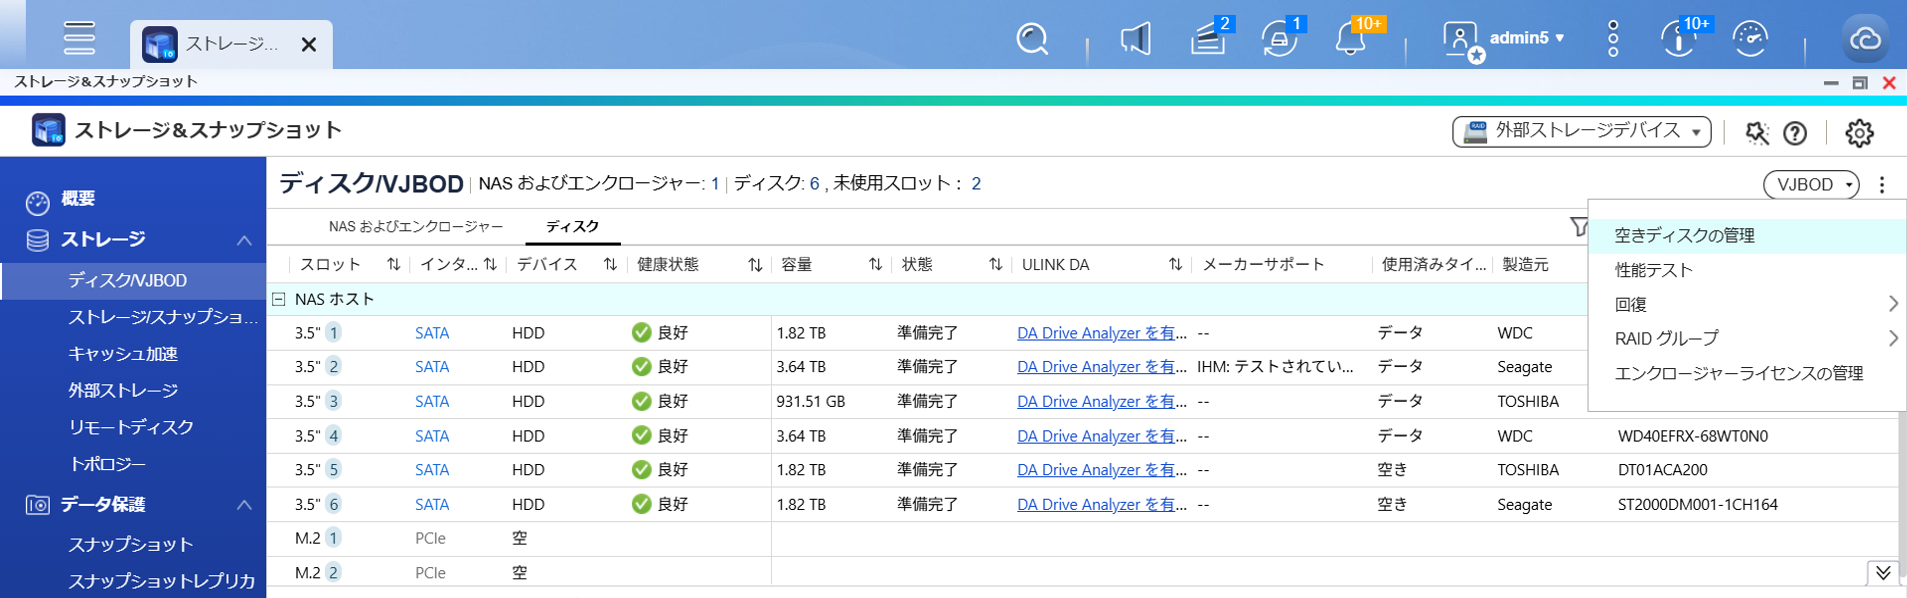Open the QTS main hamburger menu

pos(79,38)
